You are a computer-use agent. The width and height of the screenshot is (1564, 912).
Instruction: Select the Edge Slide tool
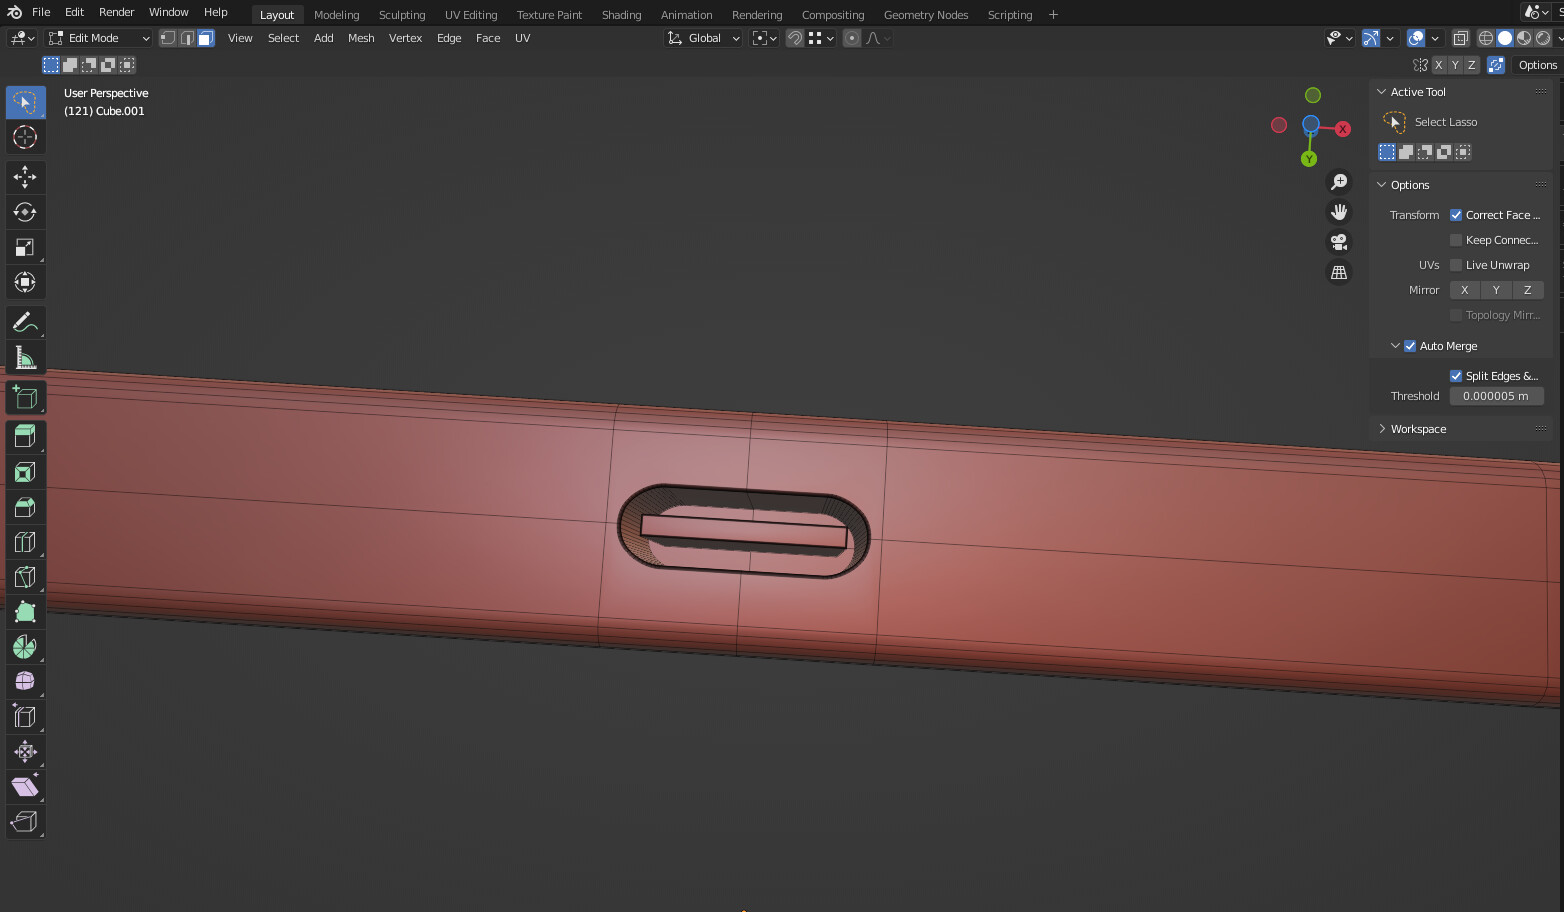pos(25,717)
